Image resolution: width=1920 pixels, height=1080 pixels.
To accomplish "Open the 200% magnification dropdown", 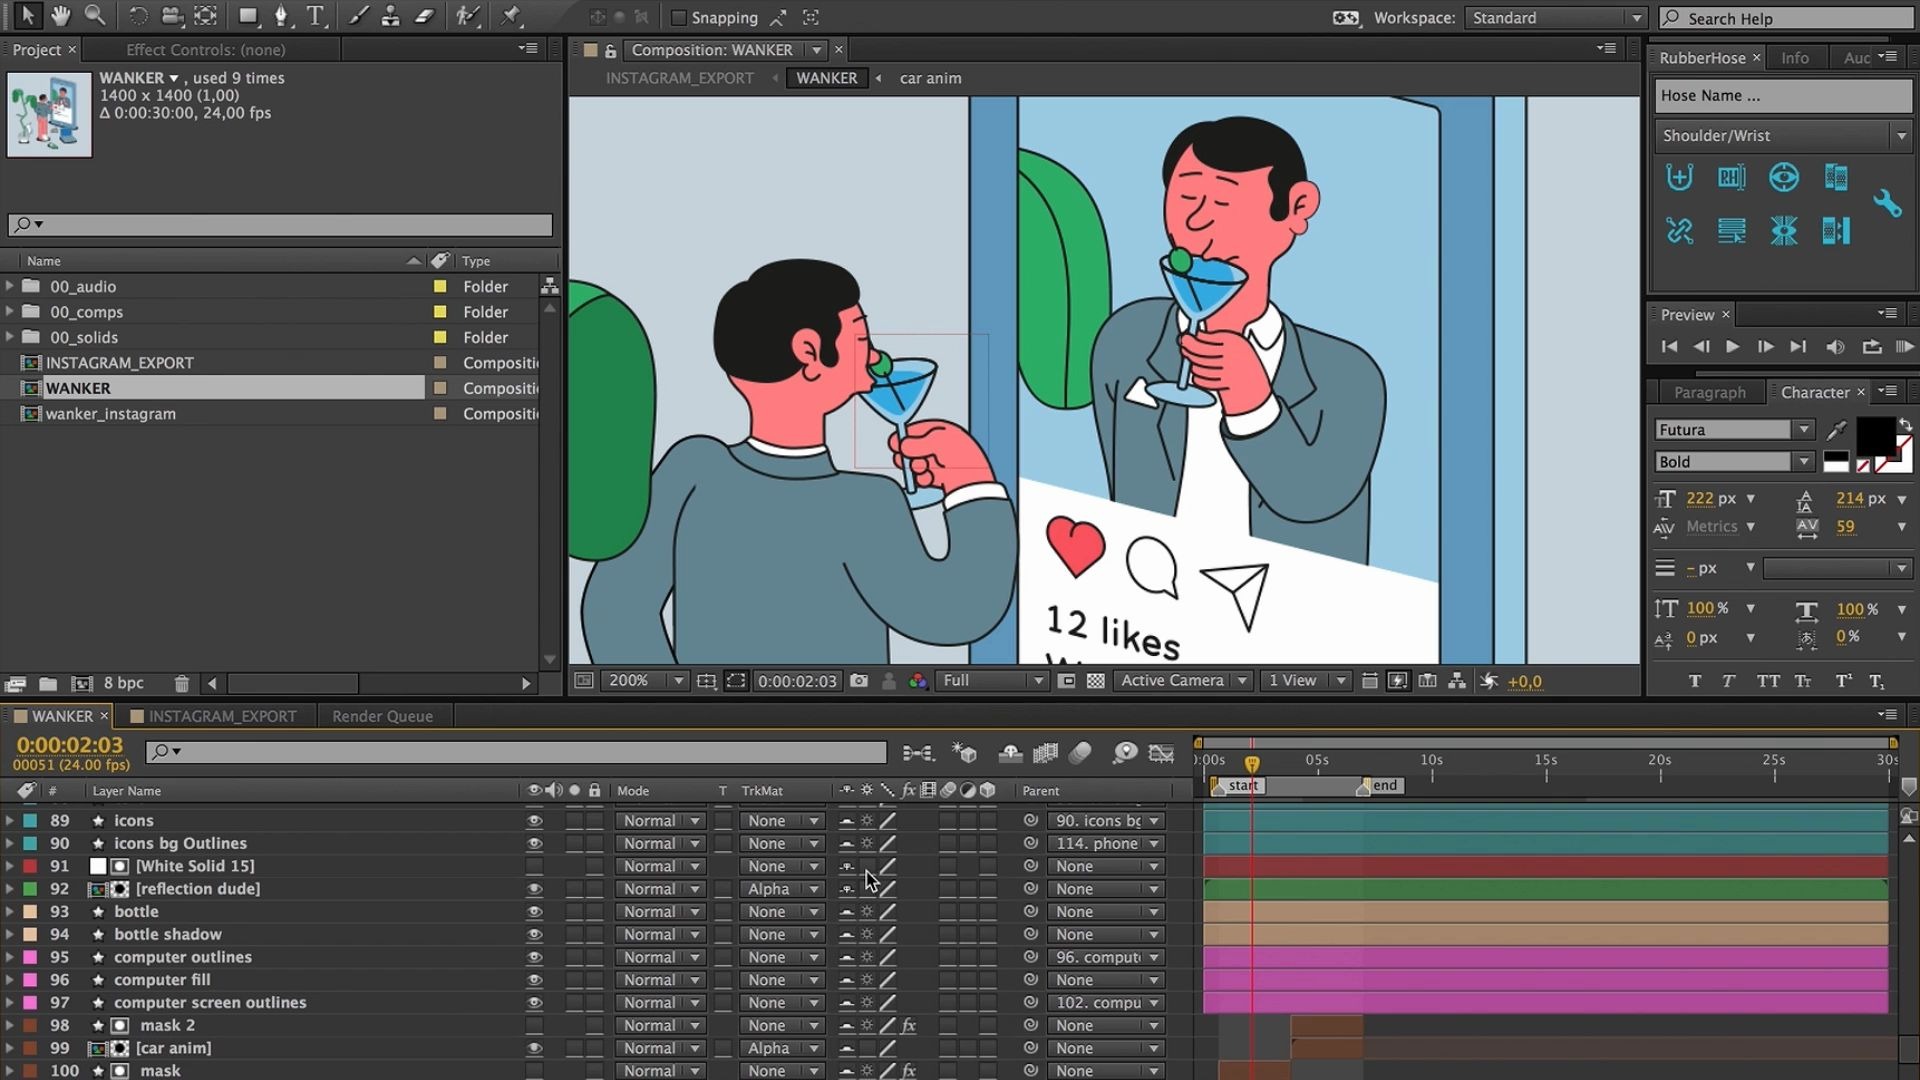I will (645, 681).
